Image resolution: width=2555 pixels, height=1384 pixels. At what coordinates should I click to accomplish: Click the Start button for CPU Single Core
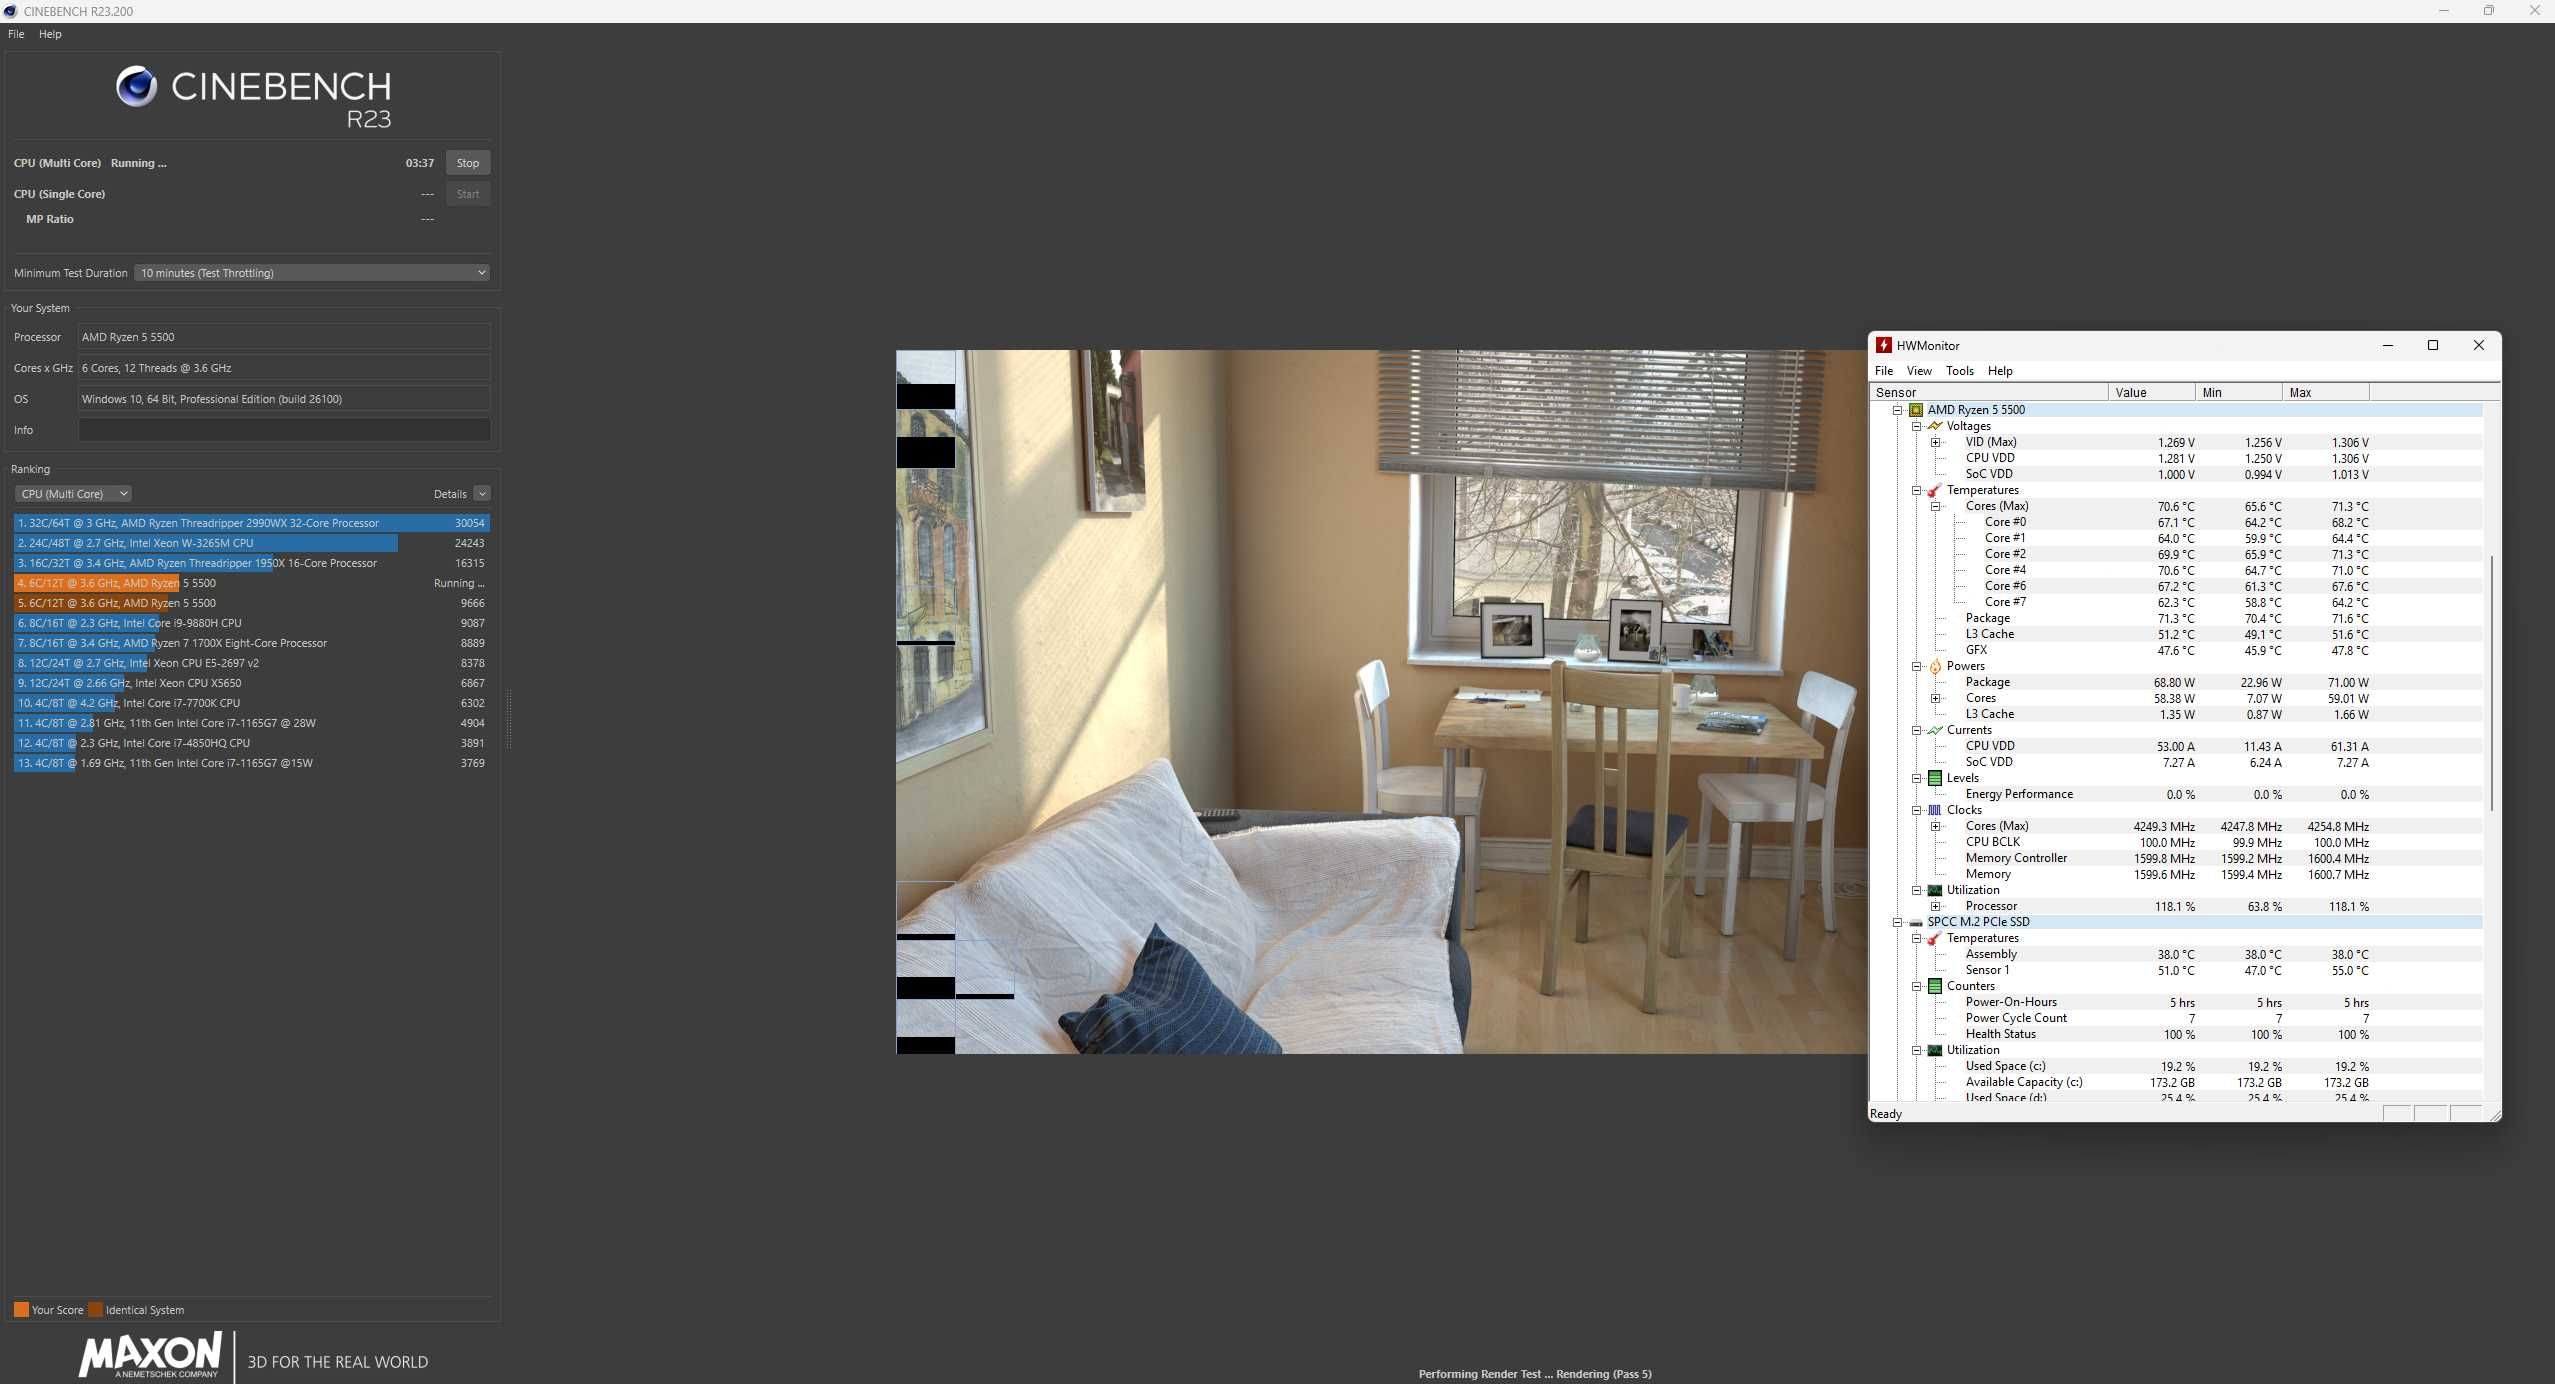pyautogui.click(x=468, y=194)
